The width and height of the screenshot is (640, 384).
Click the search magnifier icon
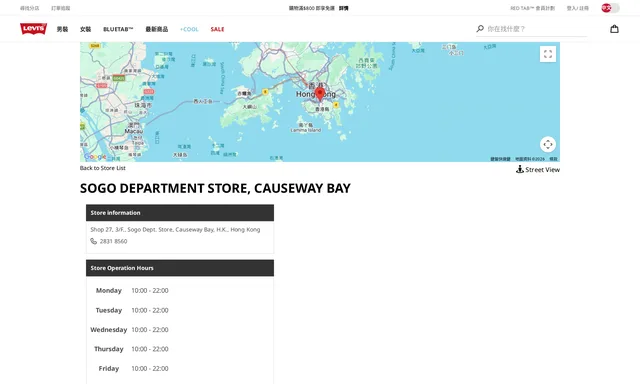(480, 29)
